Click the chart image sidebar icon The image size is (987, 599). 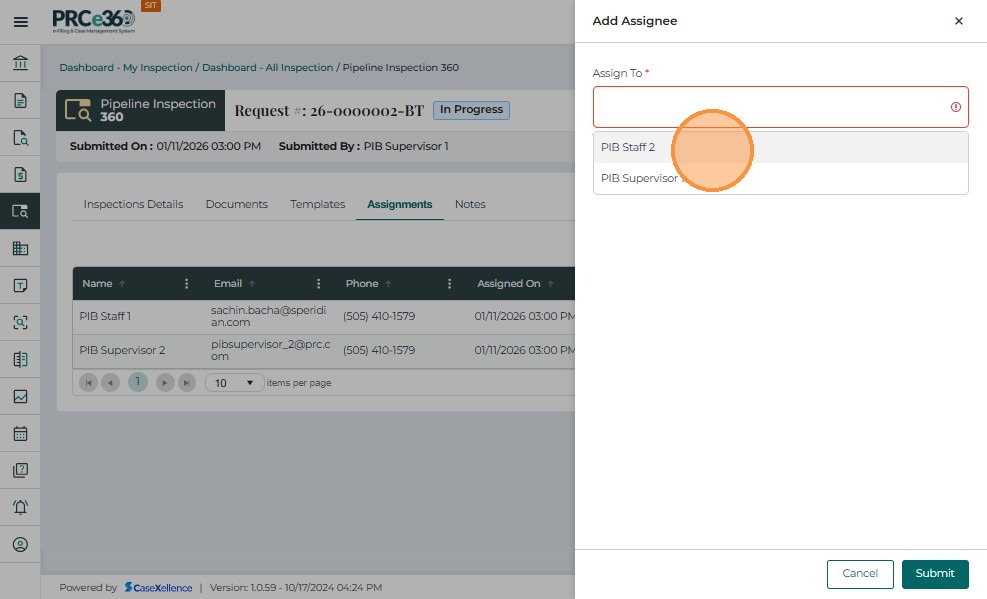click(20, 397)
